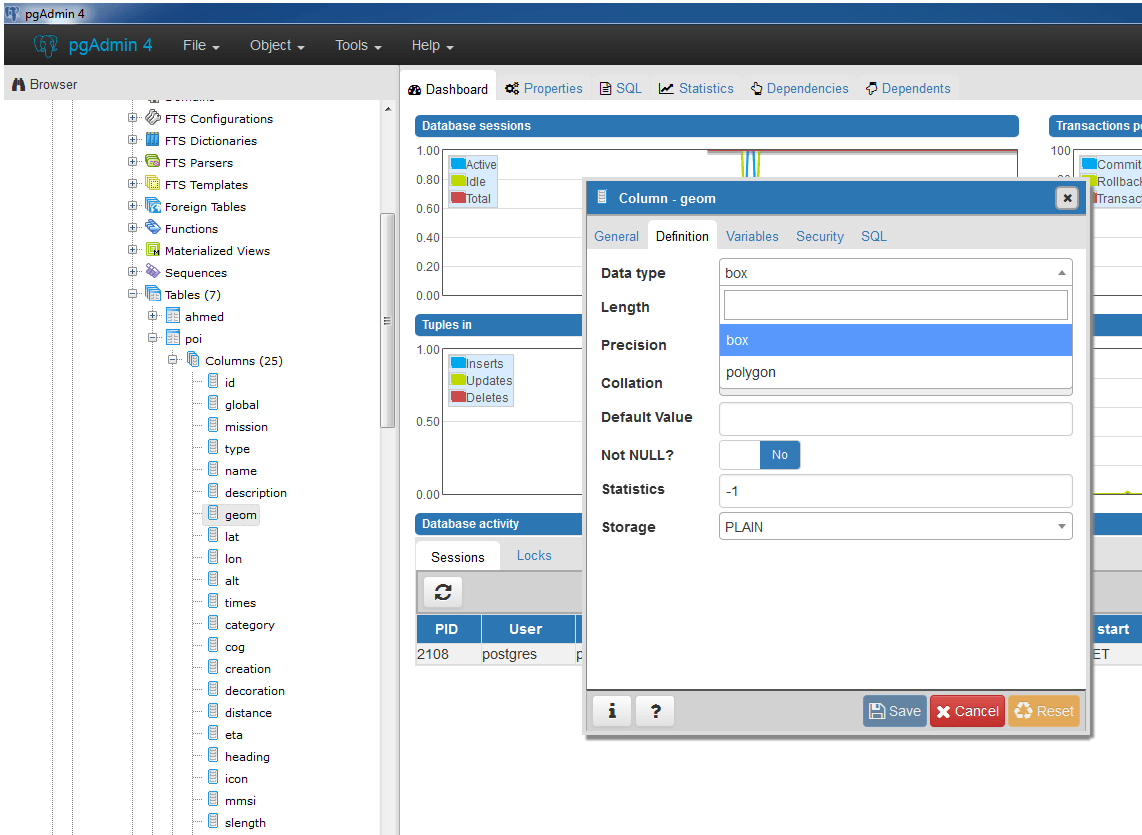Click the FTS Templates icon
This screenshot has width=1142, height=835.
click(x=152, y=183)
